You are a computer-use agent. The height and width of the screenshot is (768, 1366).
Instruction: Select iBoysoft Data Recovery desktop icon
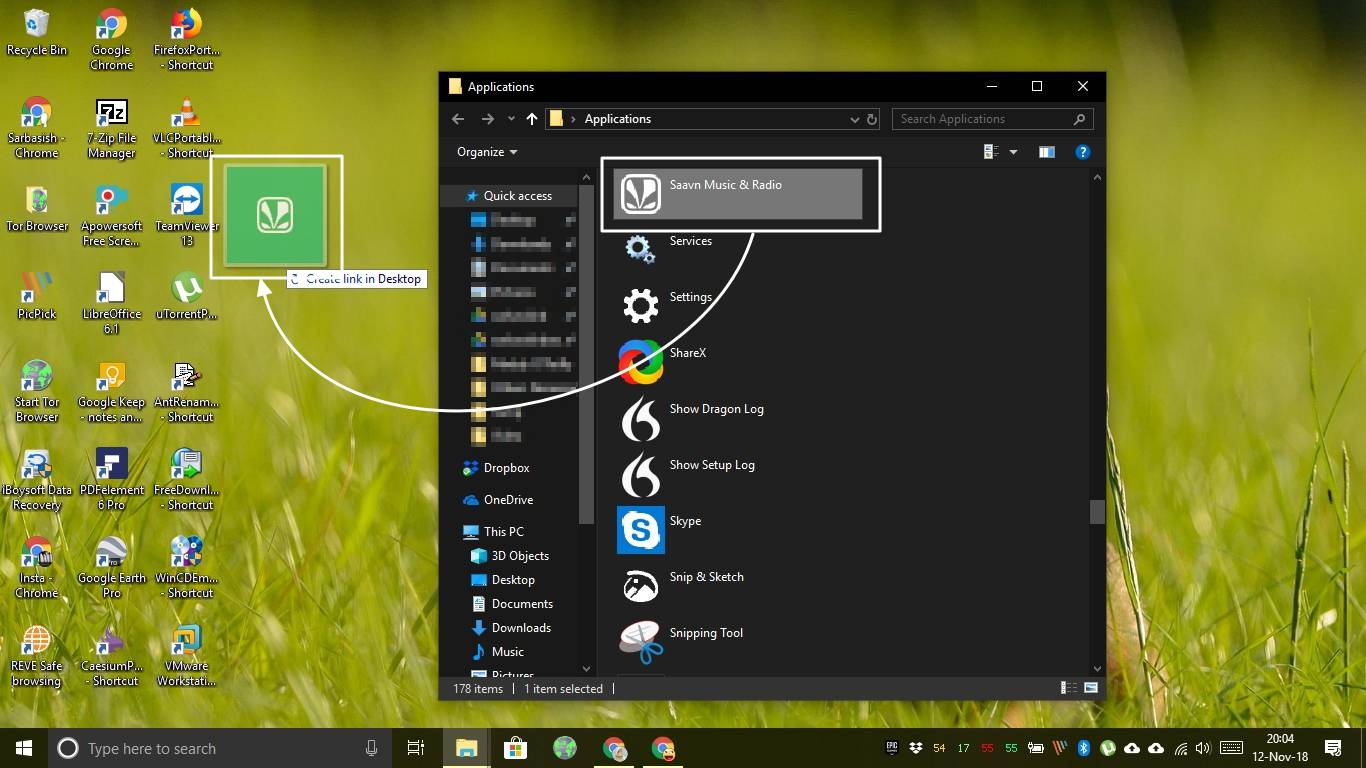coord(37,480)
